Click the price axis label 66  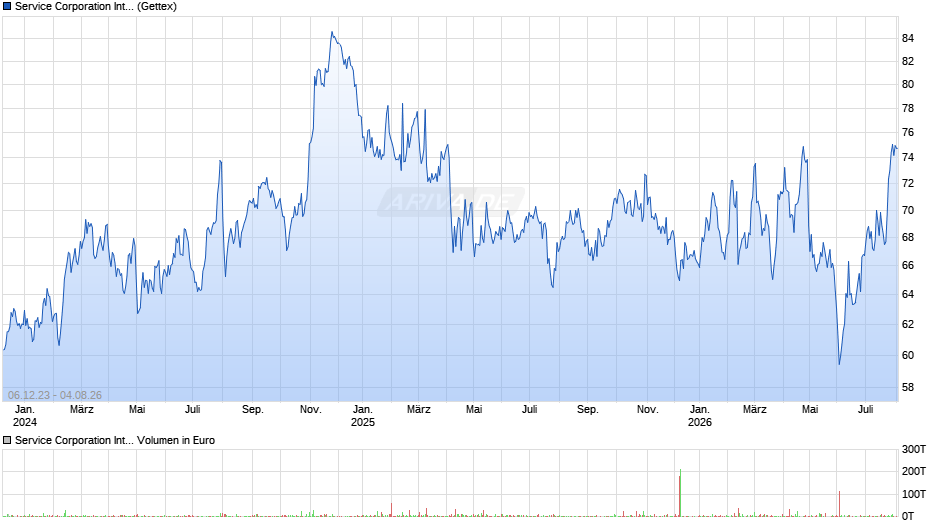[x=908, y=265]
